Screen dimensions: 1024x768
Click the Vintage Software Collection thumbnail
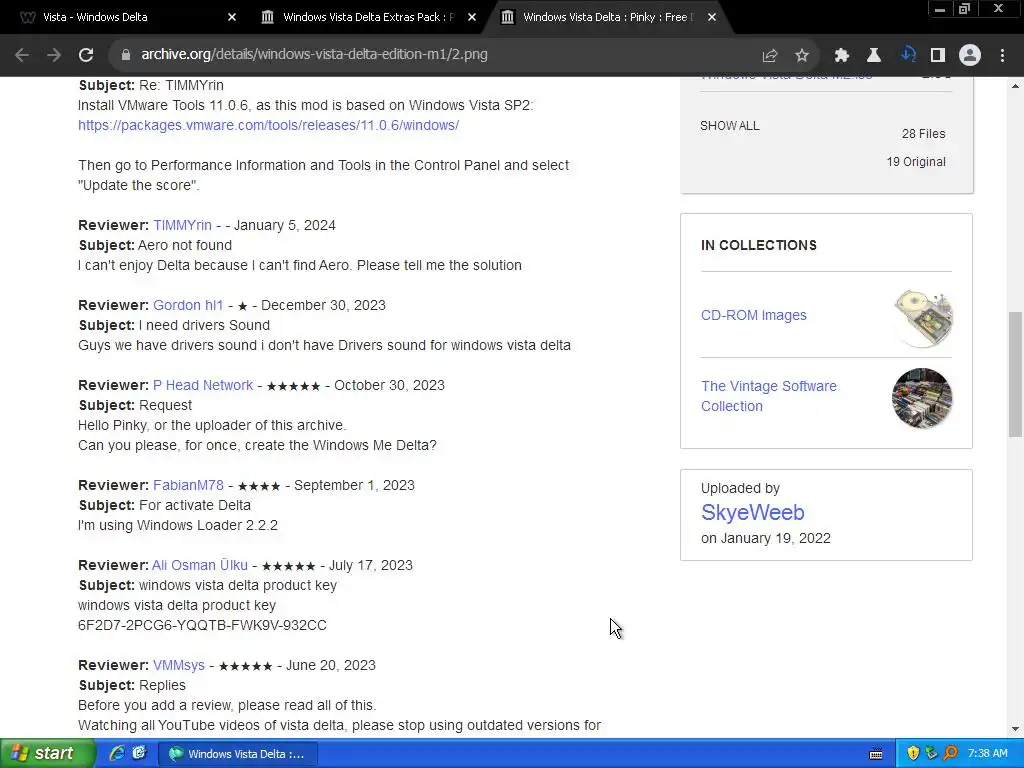tap(922, 398)
